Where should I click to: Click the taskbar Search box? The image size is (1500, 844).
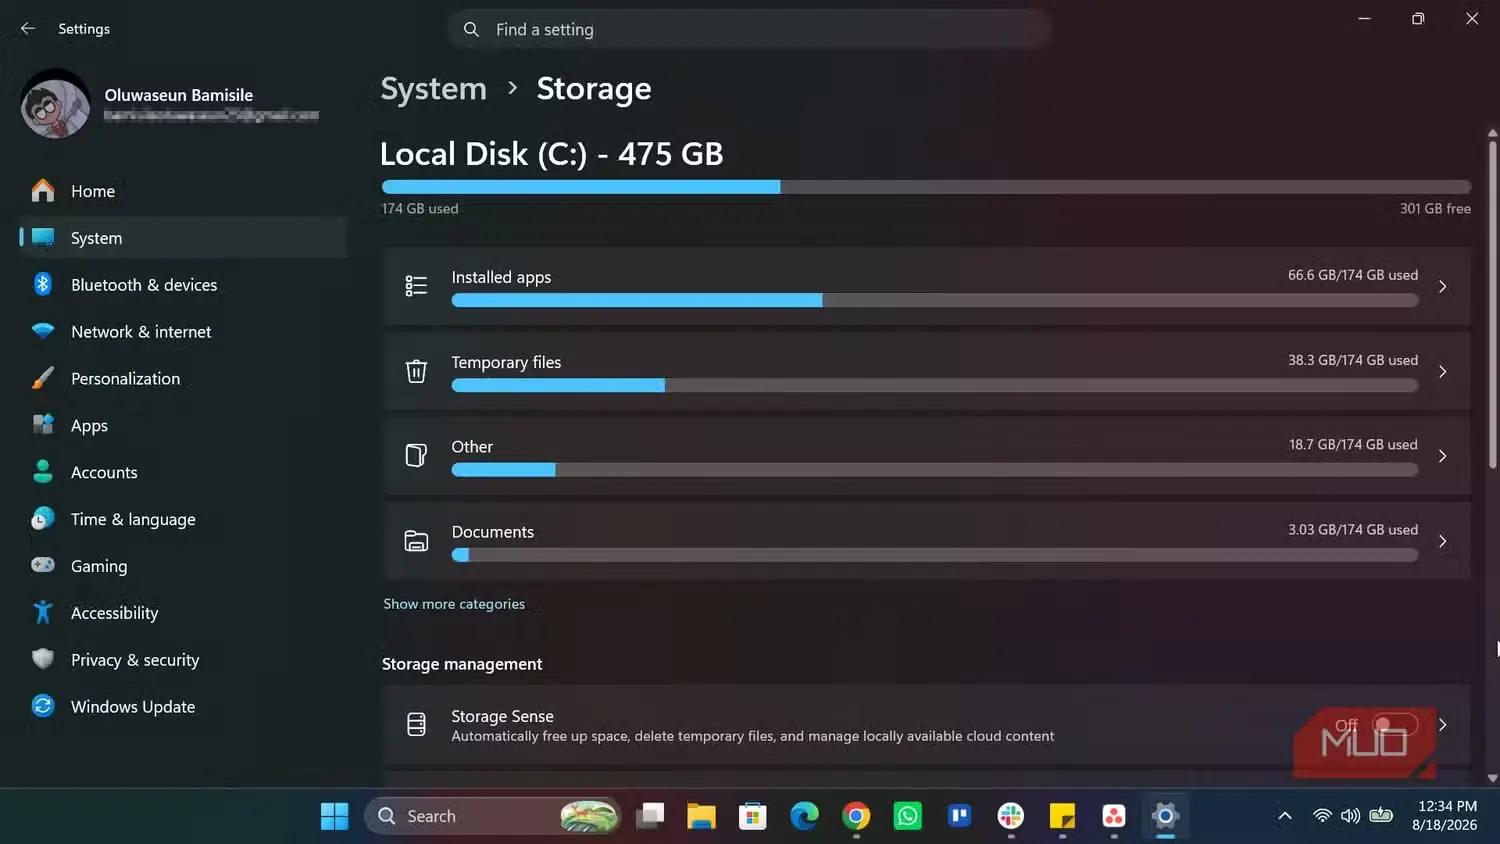click(x=493, y=816)
